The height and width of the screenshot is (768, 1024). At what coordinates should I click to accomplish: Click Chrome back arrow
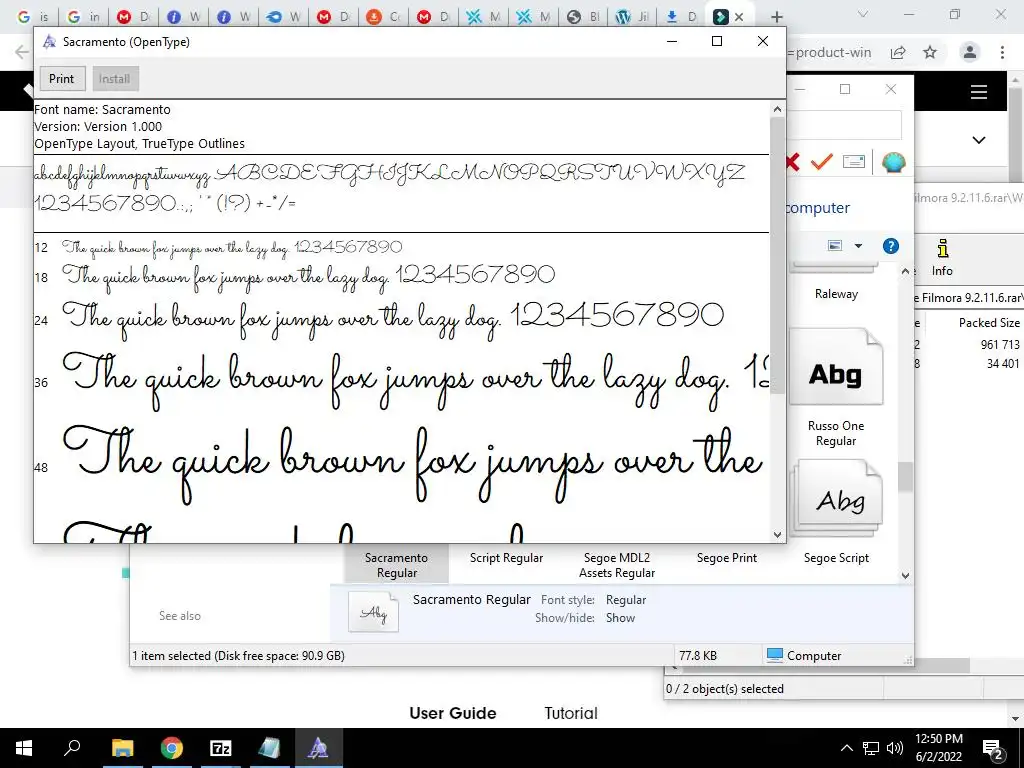[x=22, y=52]
